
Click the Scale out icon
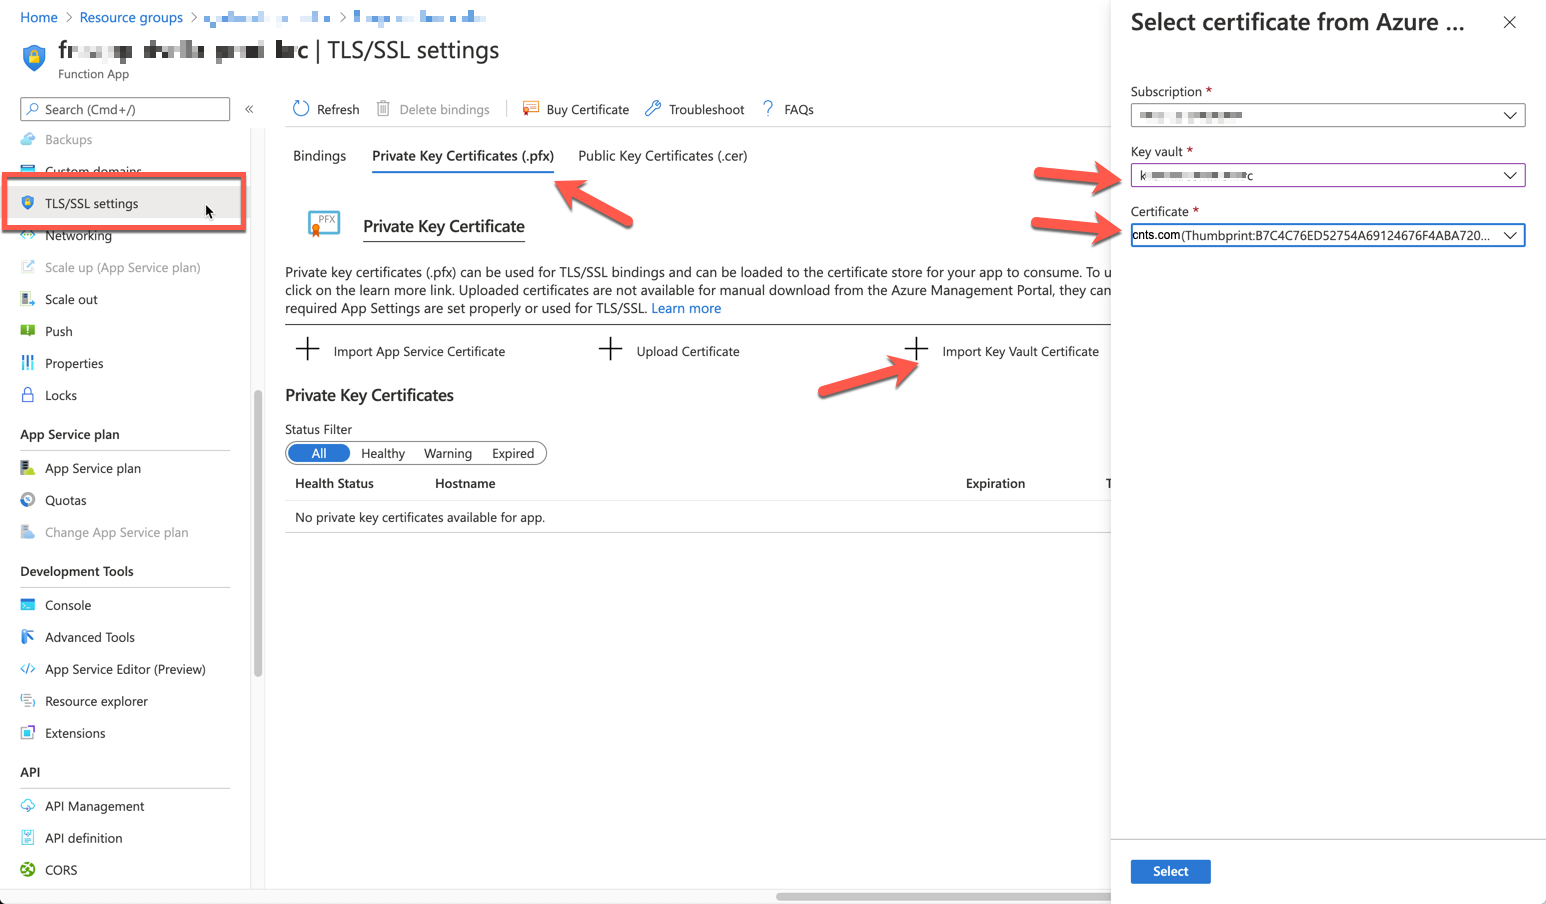[x=28, y=299]
